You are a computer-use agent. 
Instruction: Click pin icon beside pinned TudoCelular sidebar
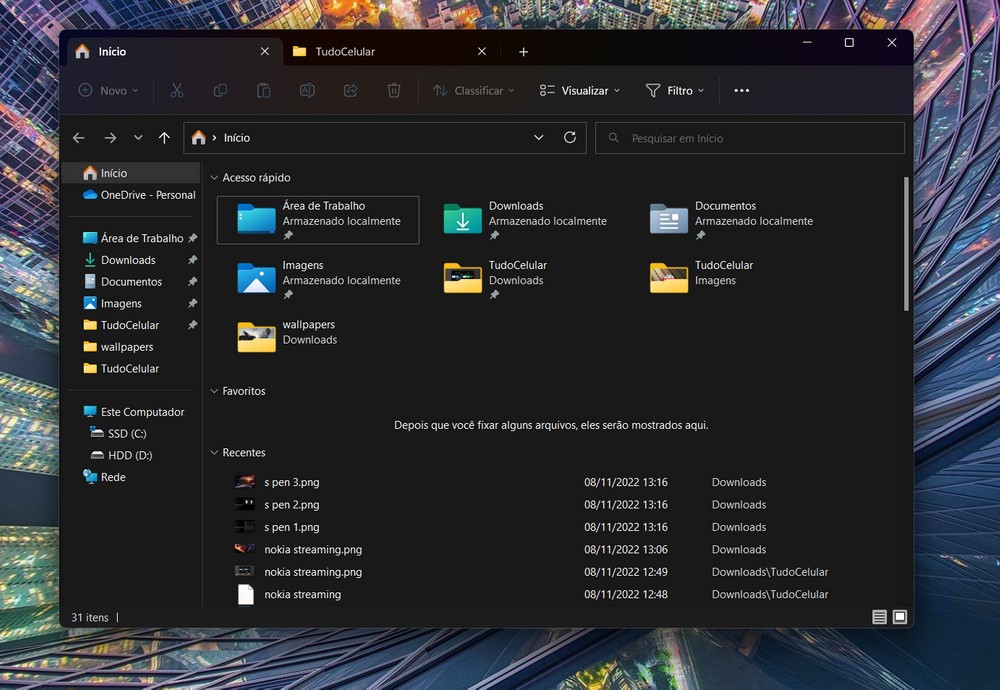point(192,325)
